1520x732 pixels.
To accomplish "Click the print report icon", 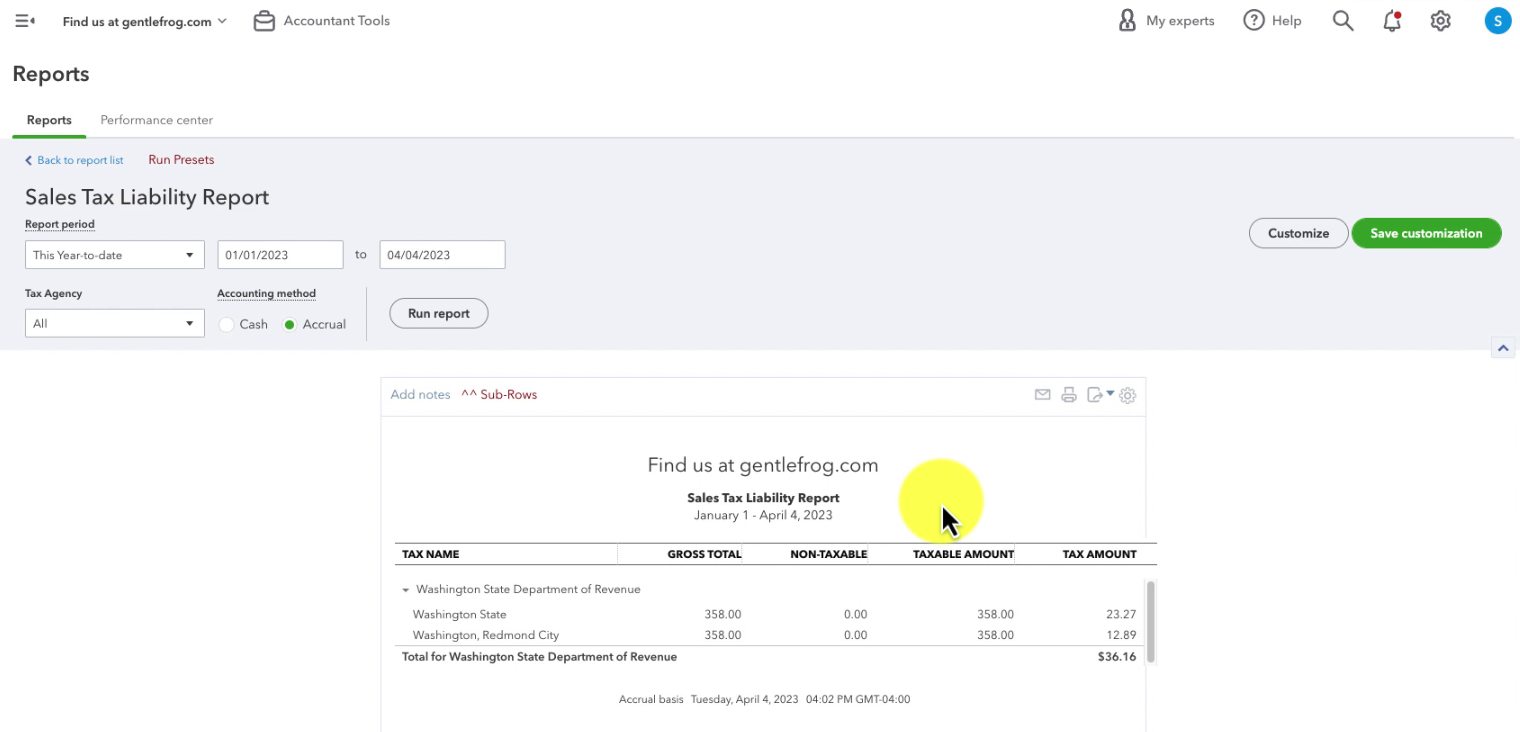I will (x=1068, y=395).
